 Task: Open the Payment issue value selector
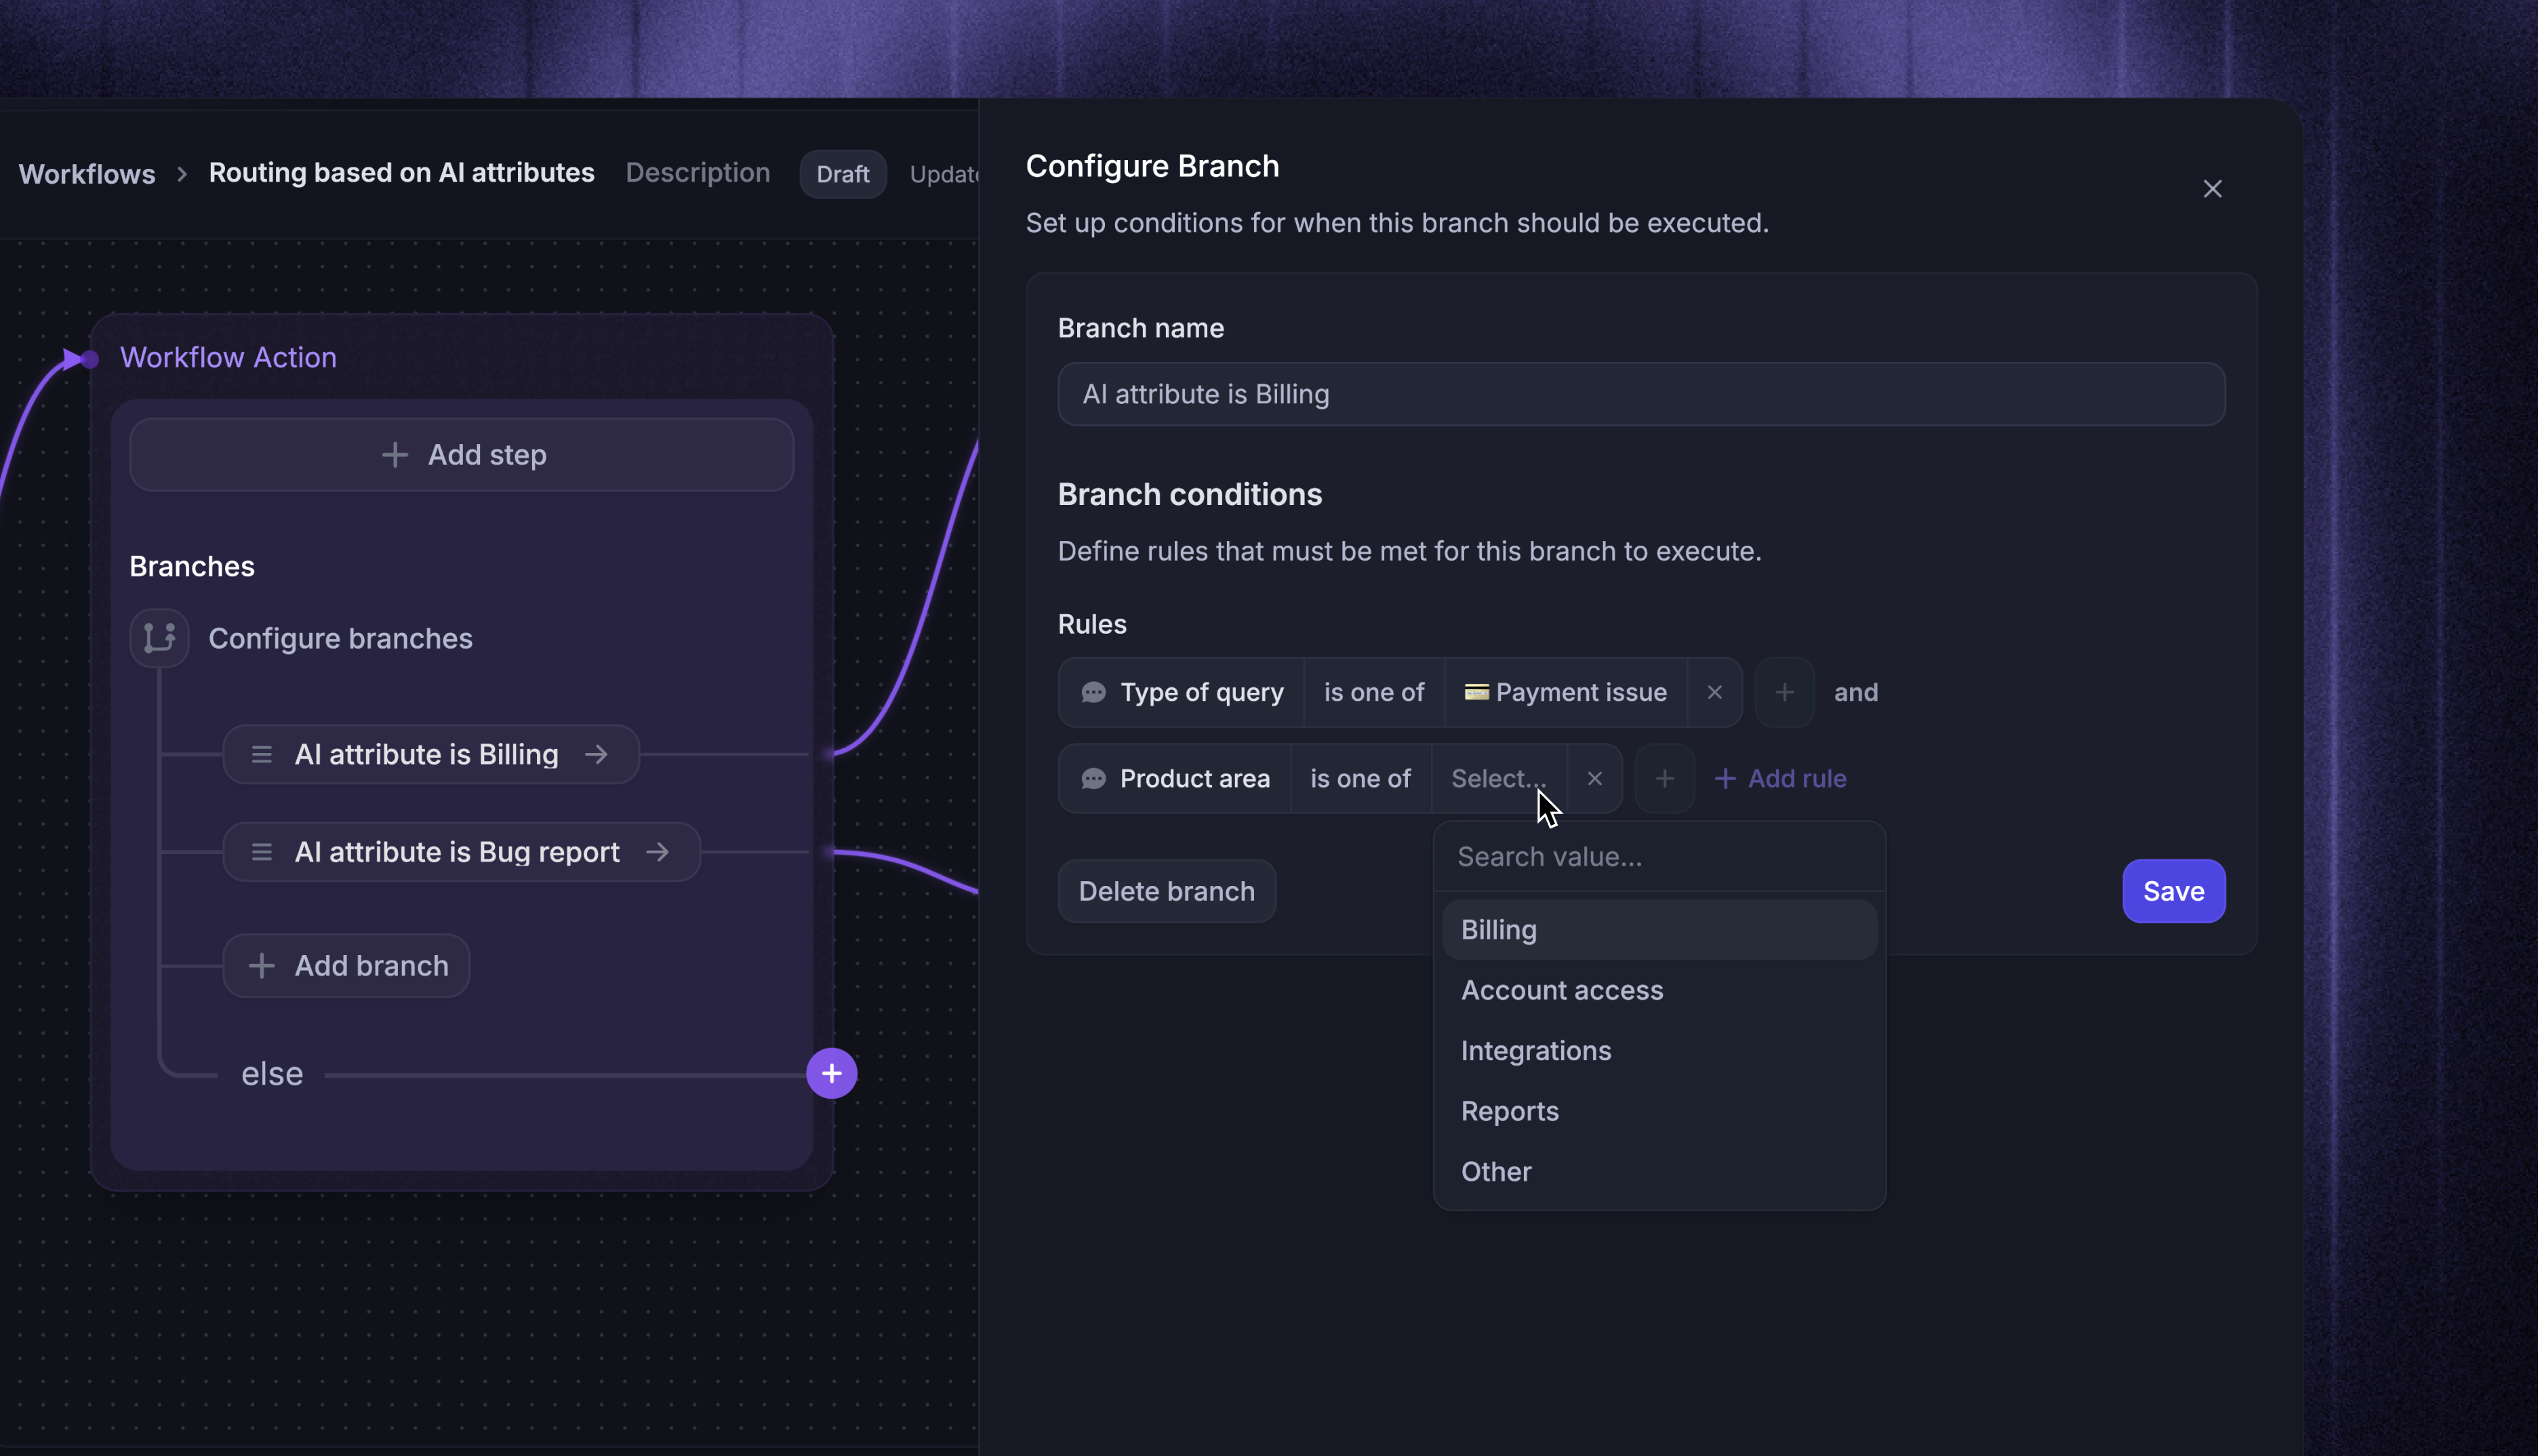[x=1566, y=692]
